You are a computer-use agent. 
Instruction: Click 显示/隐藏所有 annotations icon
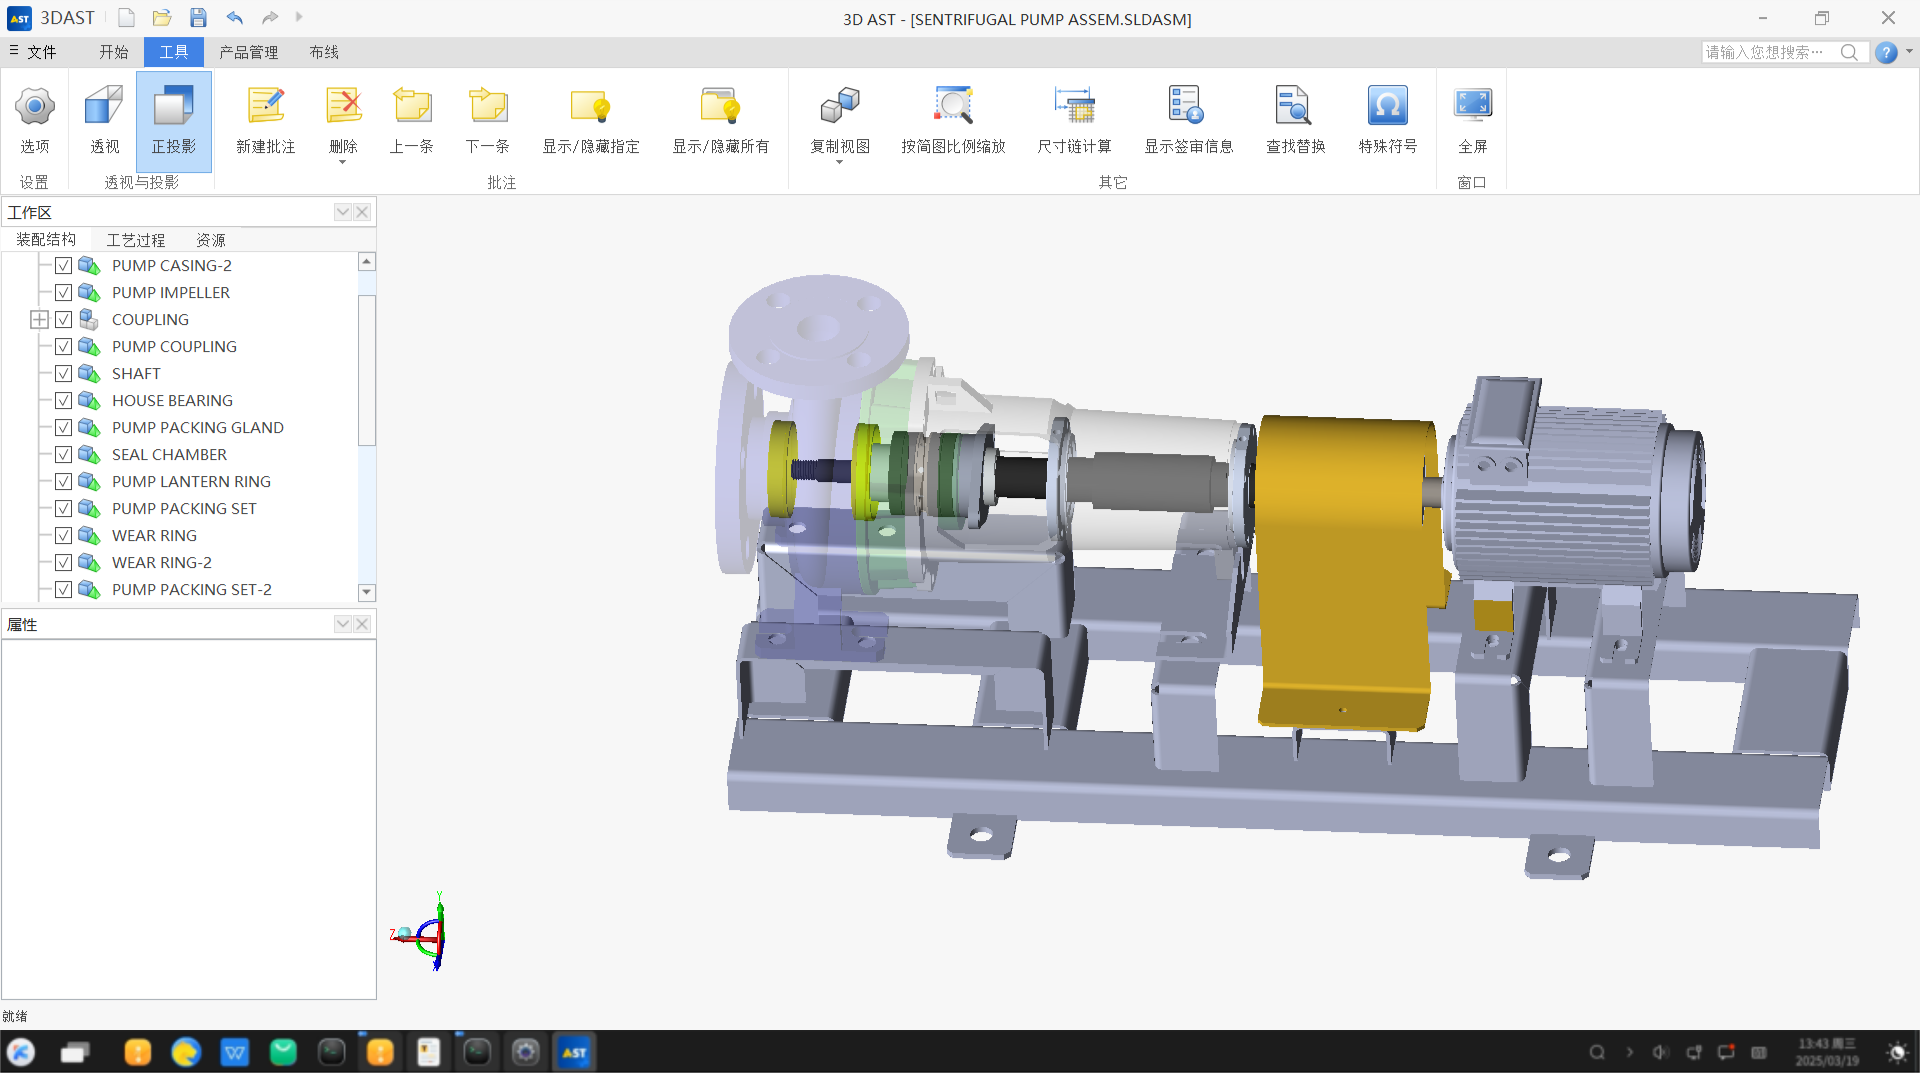720,108
